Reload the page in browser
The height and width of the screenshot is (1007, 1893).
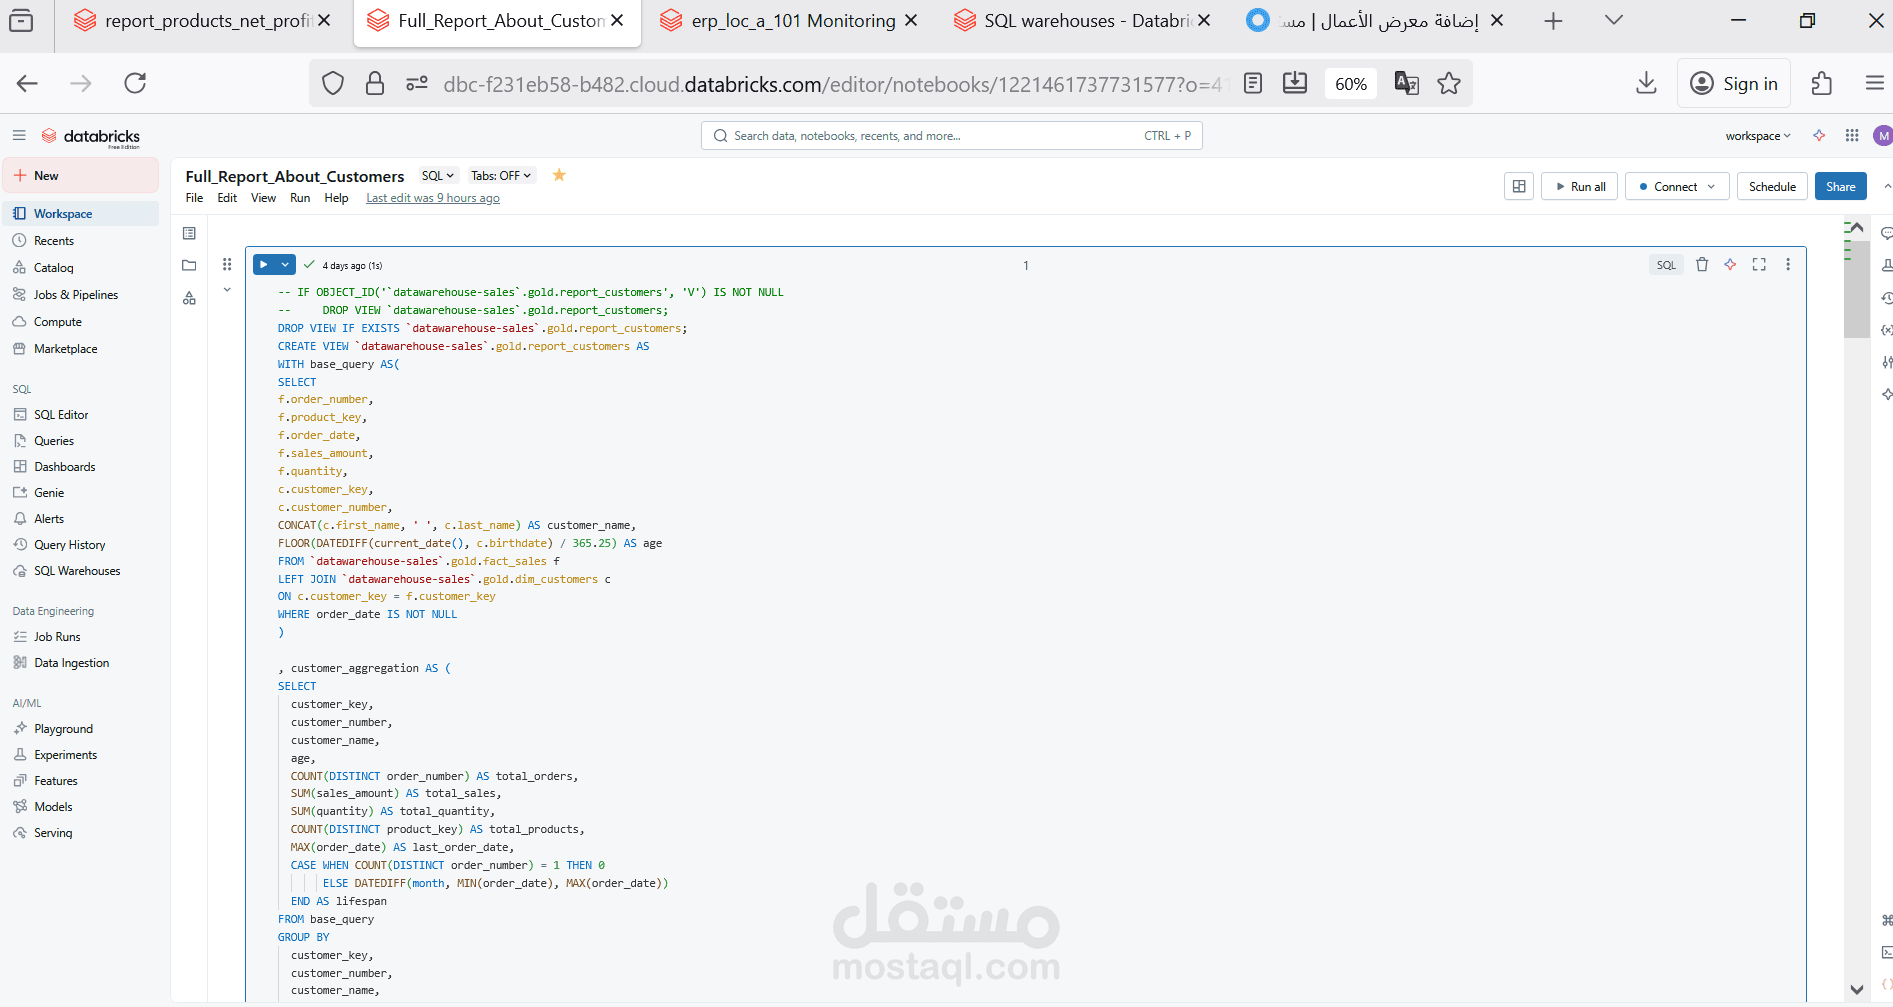click(135, 83)
